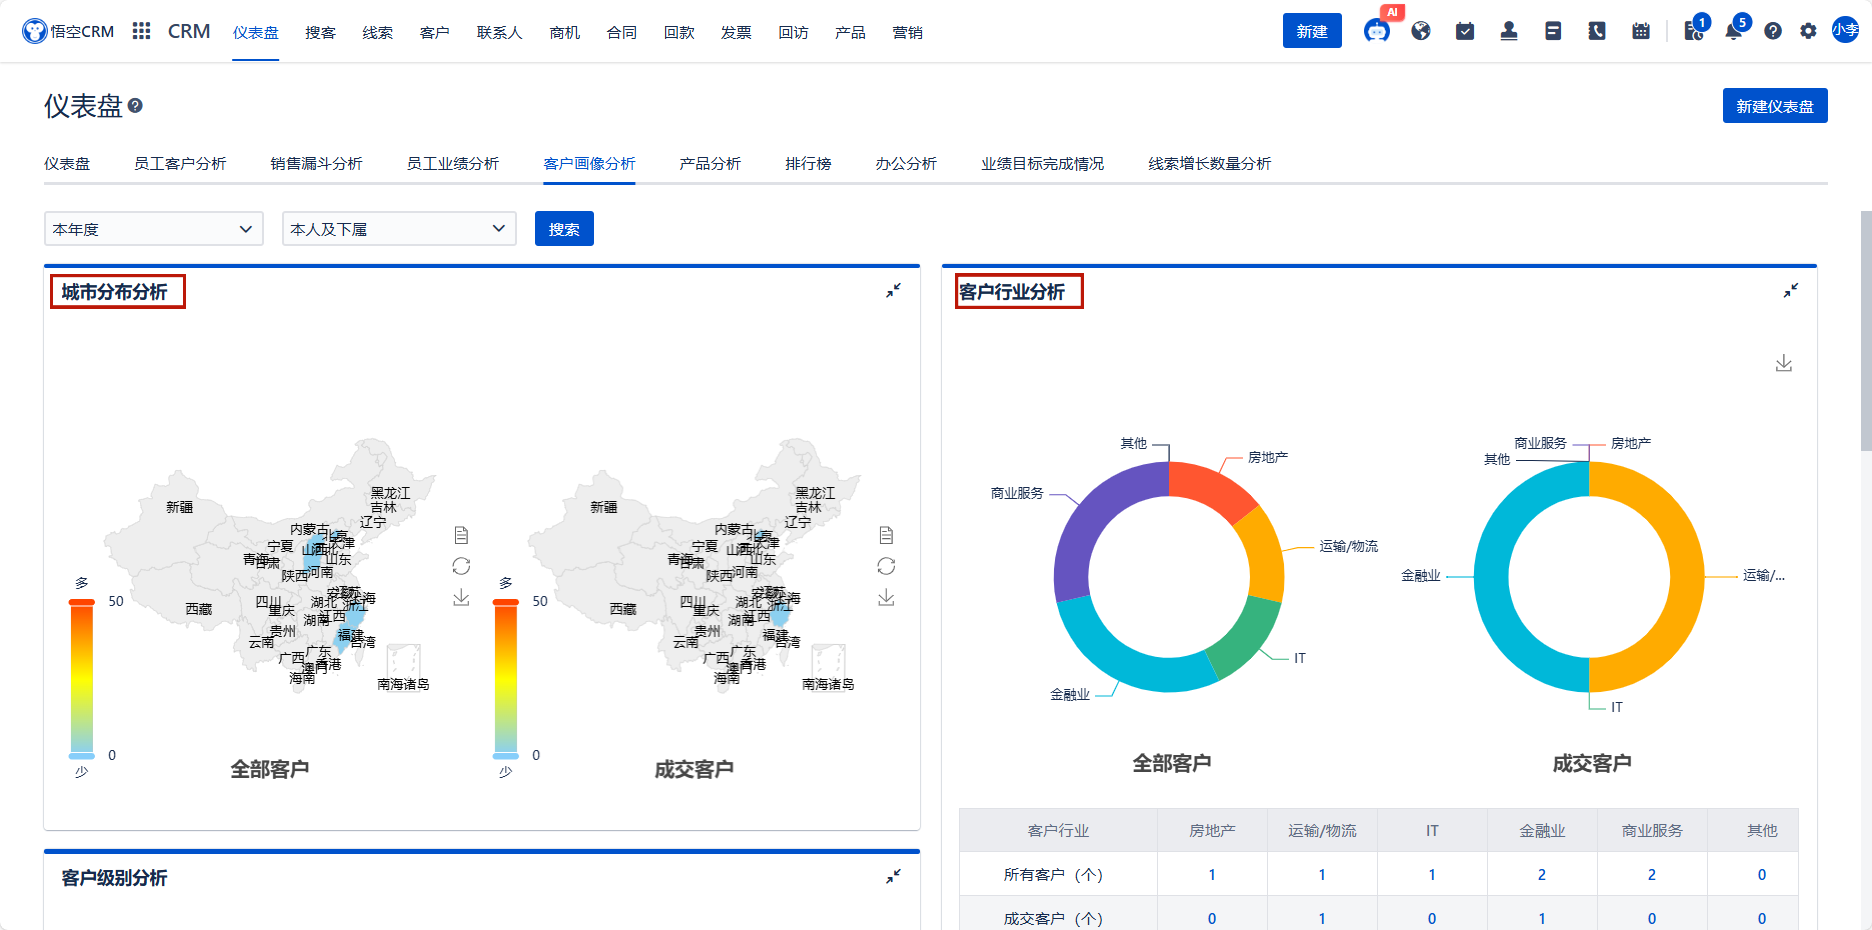Open the phone address book icon
This screenshot has width=1872, height=930.
pos(1597,31)
